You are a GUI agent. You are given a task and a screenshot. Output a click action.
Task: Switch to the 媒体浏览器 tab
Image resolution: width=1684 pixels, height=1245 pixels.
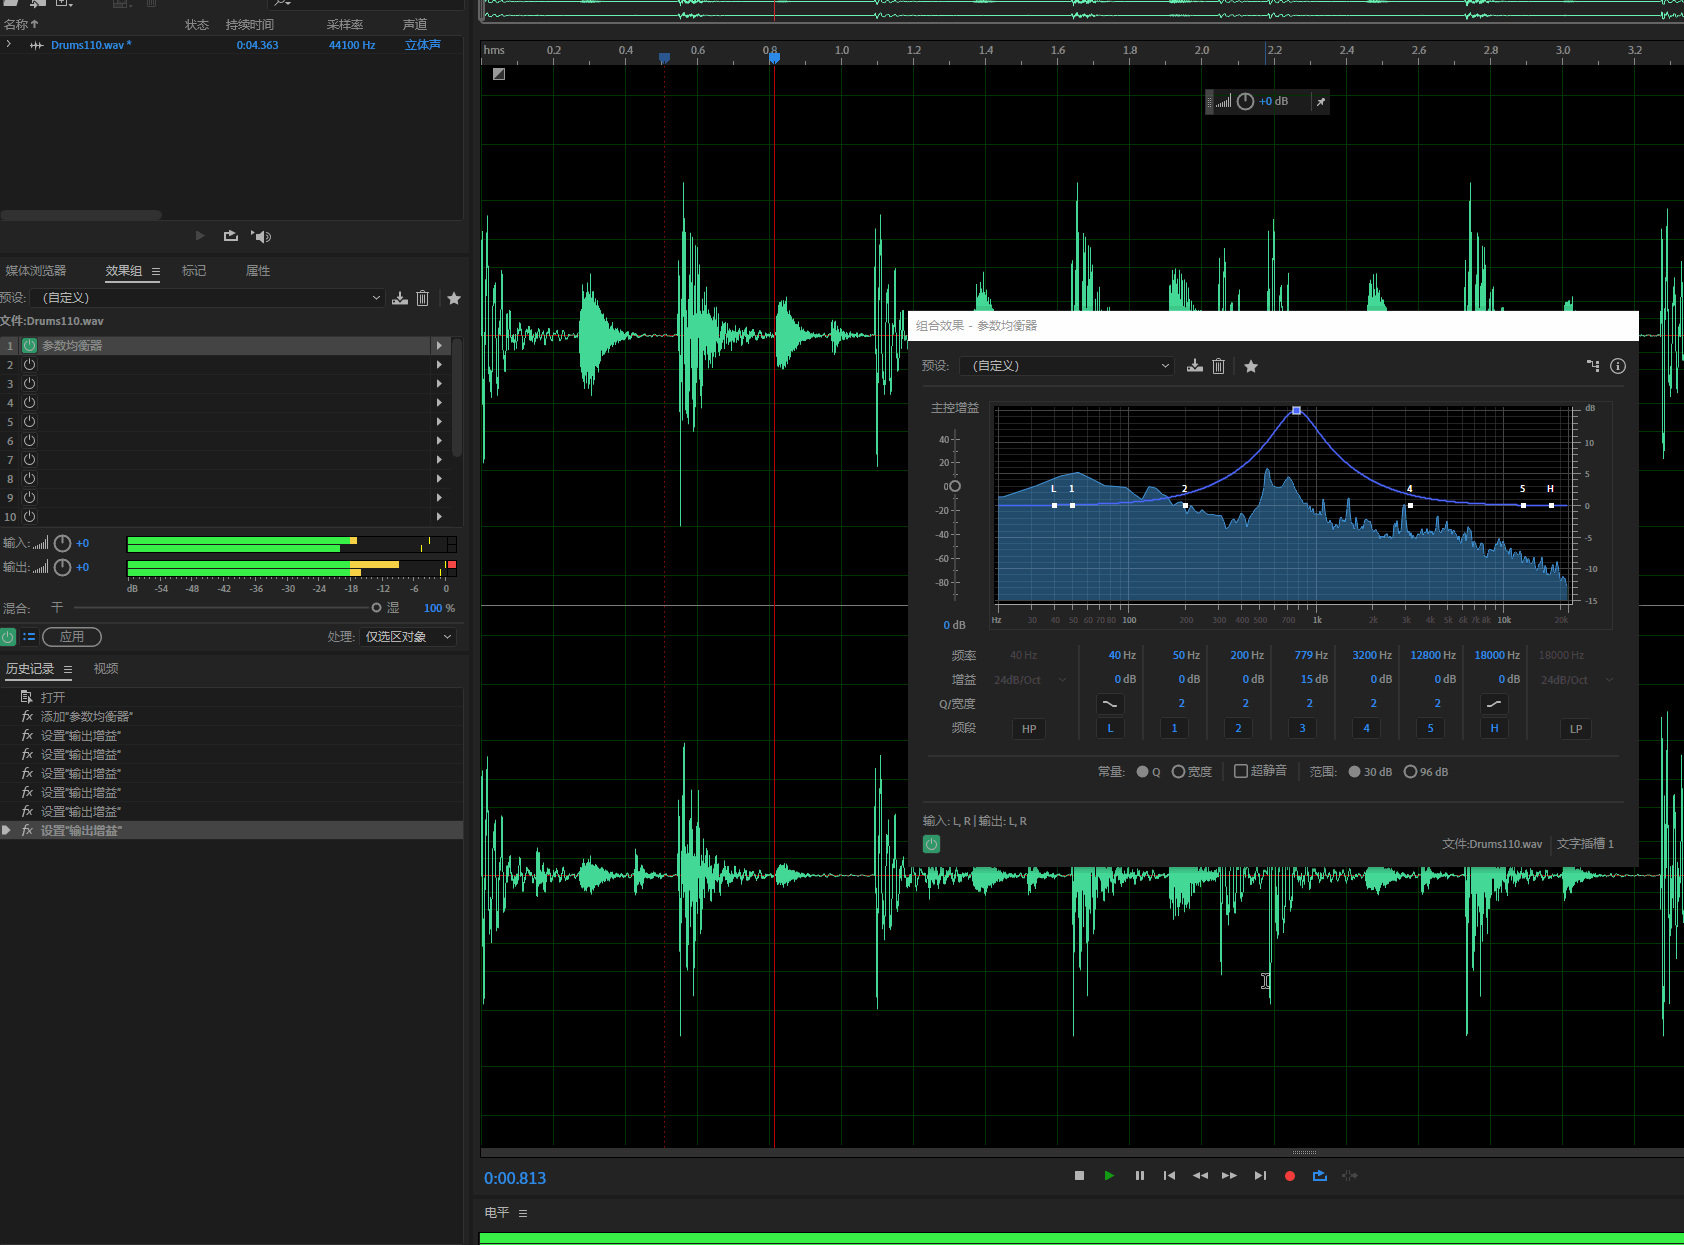(36, 271)
